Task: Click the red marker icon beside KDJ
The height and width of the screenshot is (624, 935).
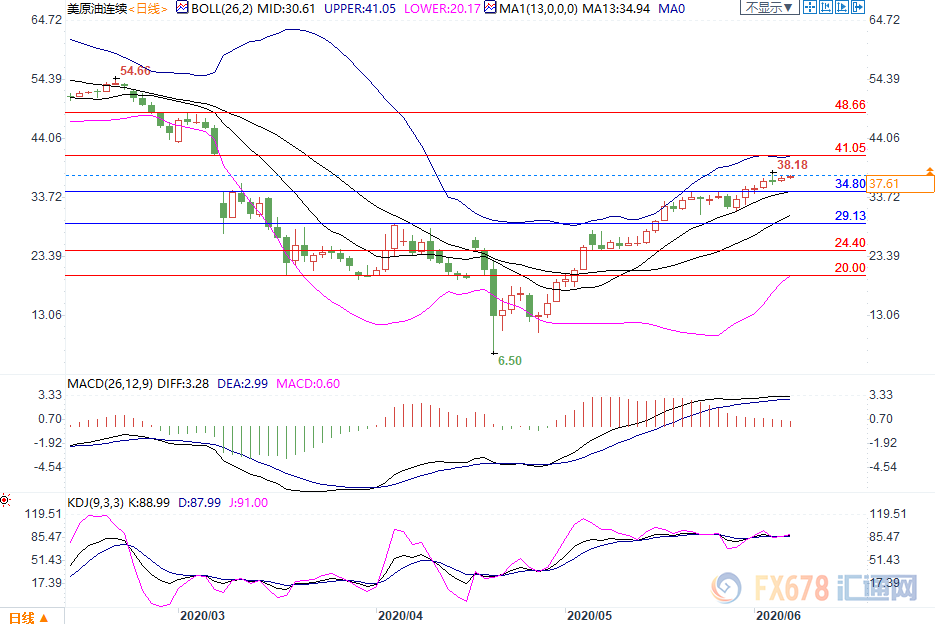Action: [x=6, y=499]
